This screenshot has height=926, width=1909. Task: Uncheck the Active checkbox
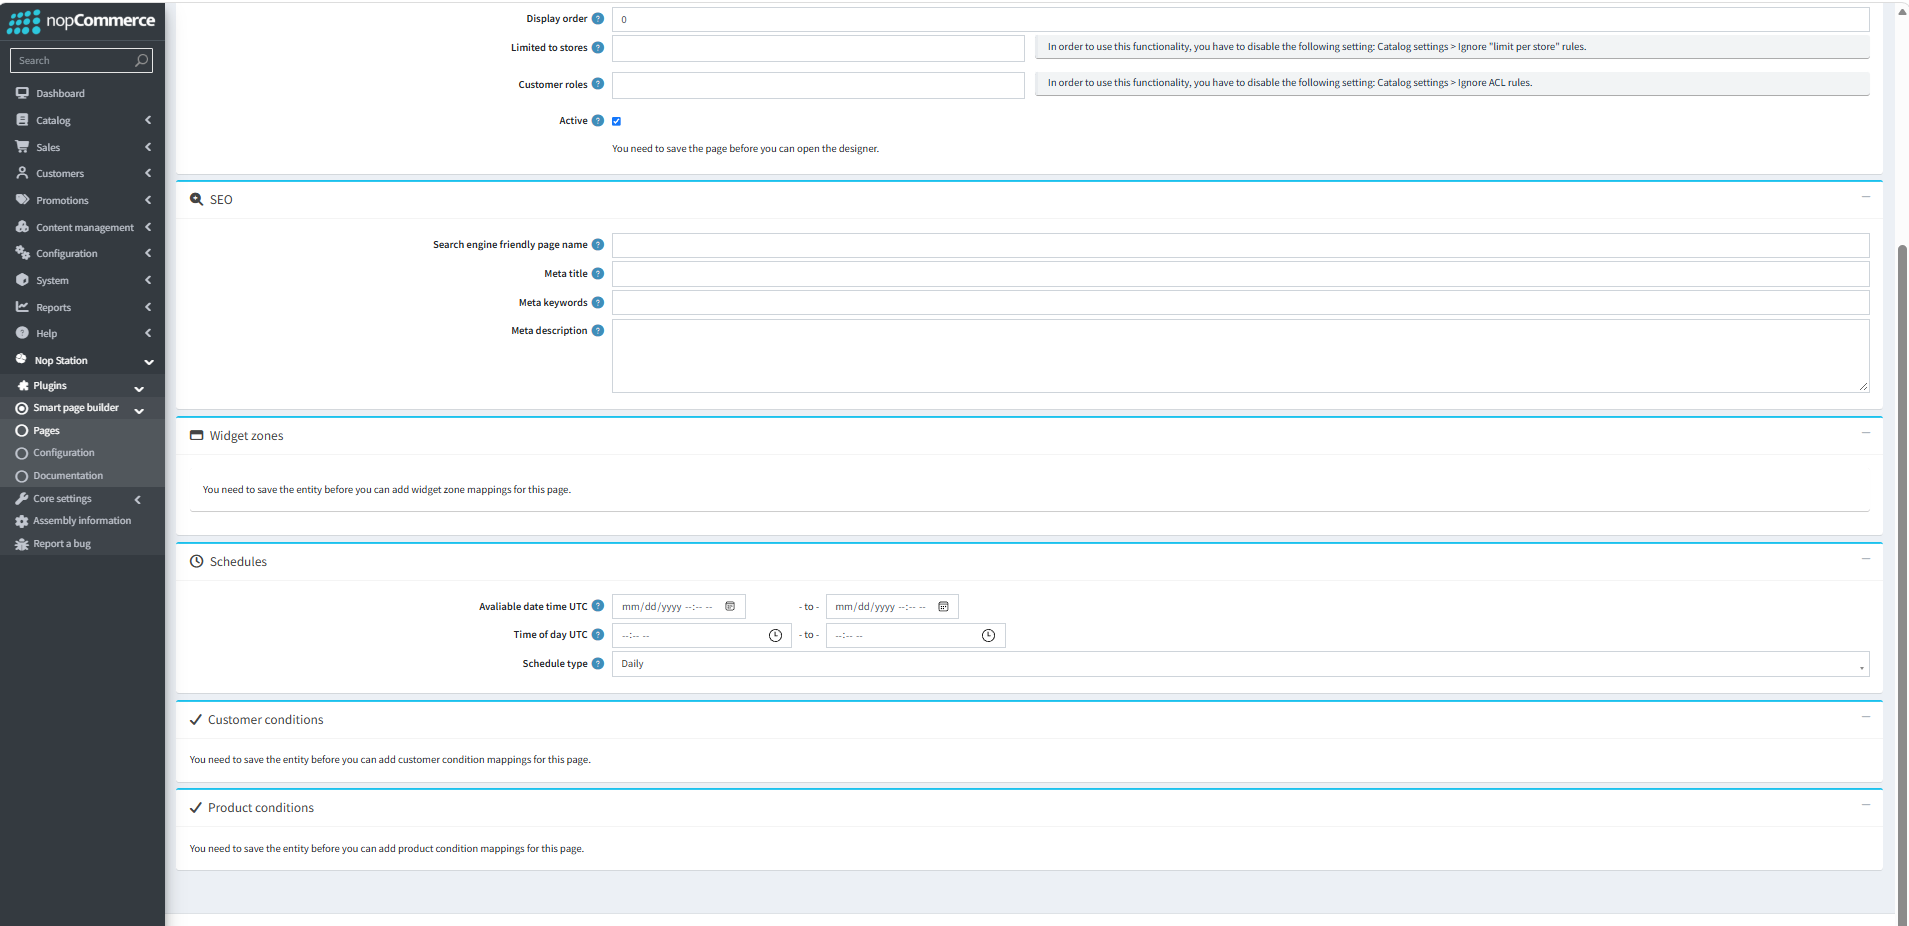pos(616,122)
